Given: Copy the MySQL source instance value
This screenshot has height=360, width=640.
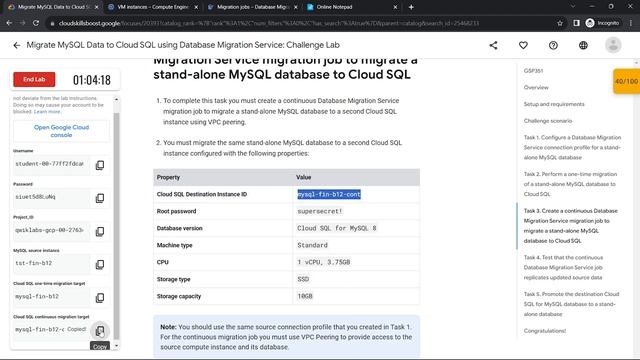Looking at the screenshot, I should (x=100, y=264).
